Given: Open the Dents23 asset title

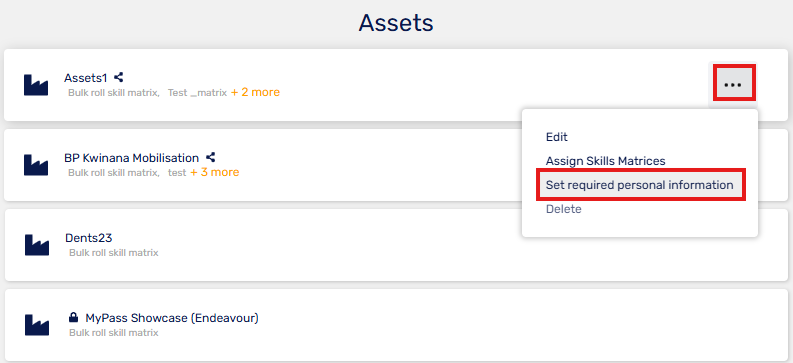Looking at the screenshot, I should click(89, 238).
